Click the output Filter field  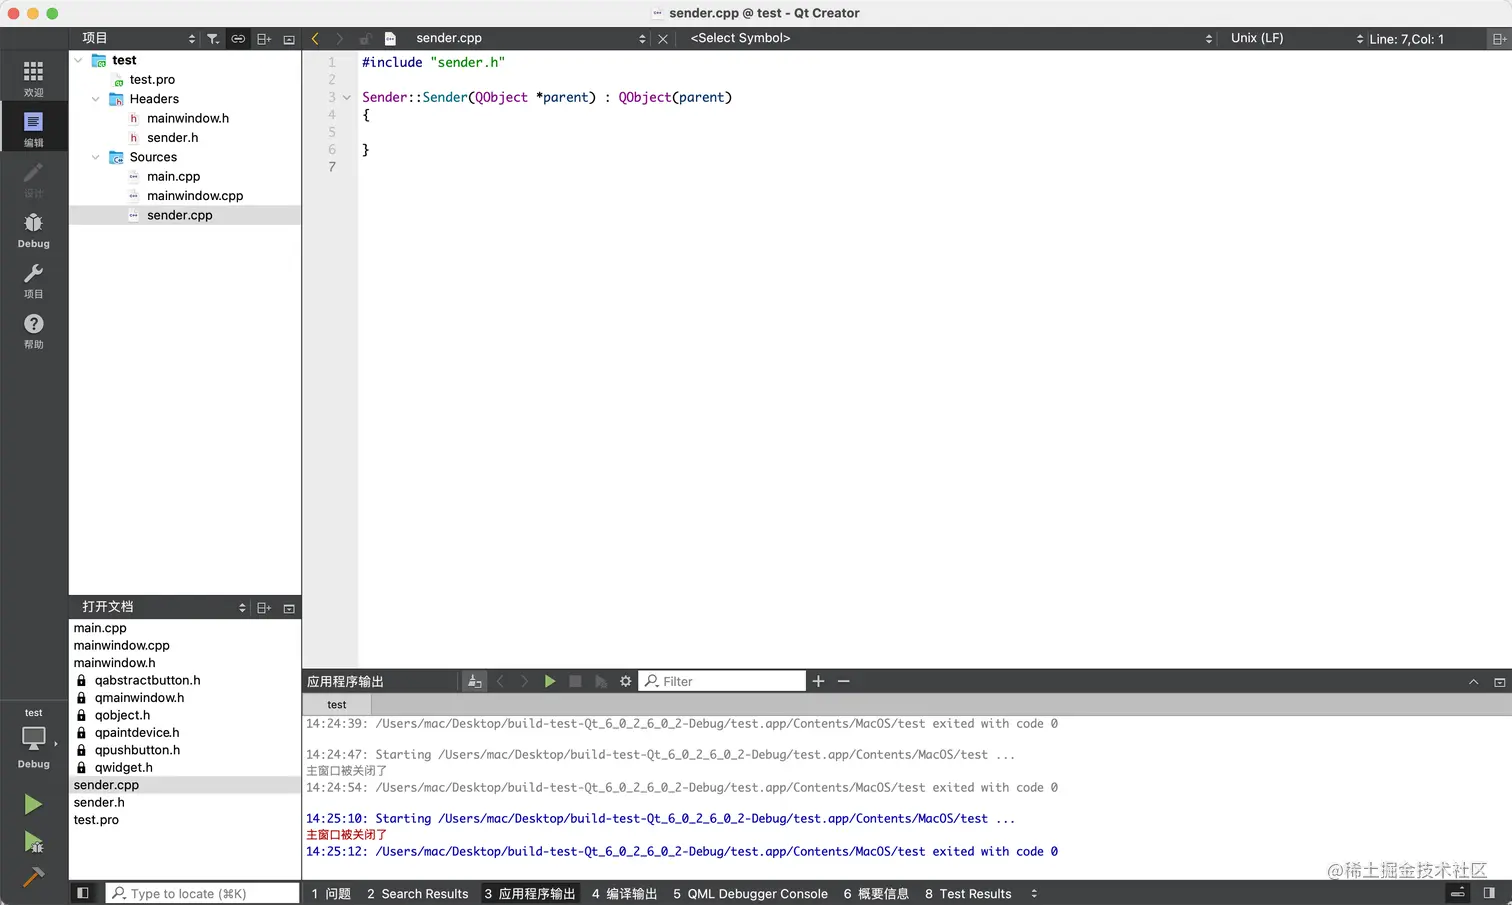(722, 681)
